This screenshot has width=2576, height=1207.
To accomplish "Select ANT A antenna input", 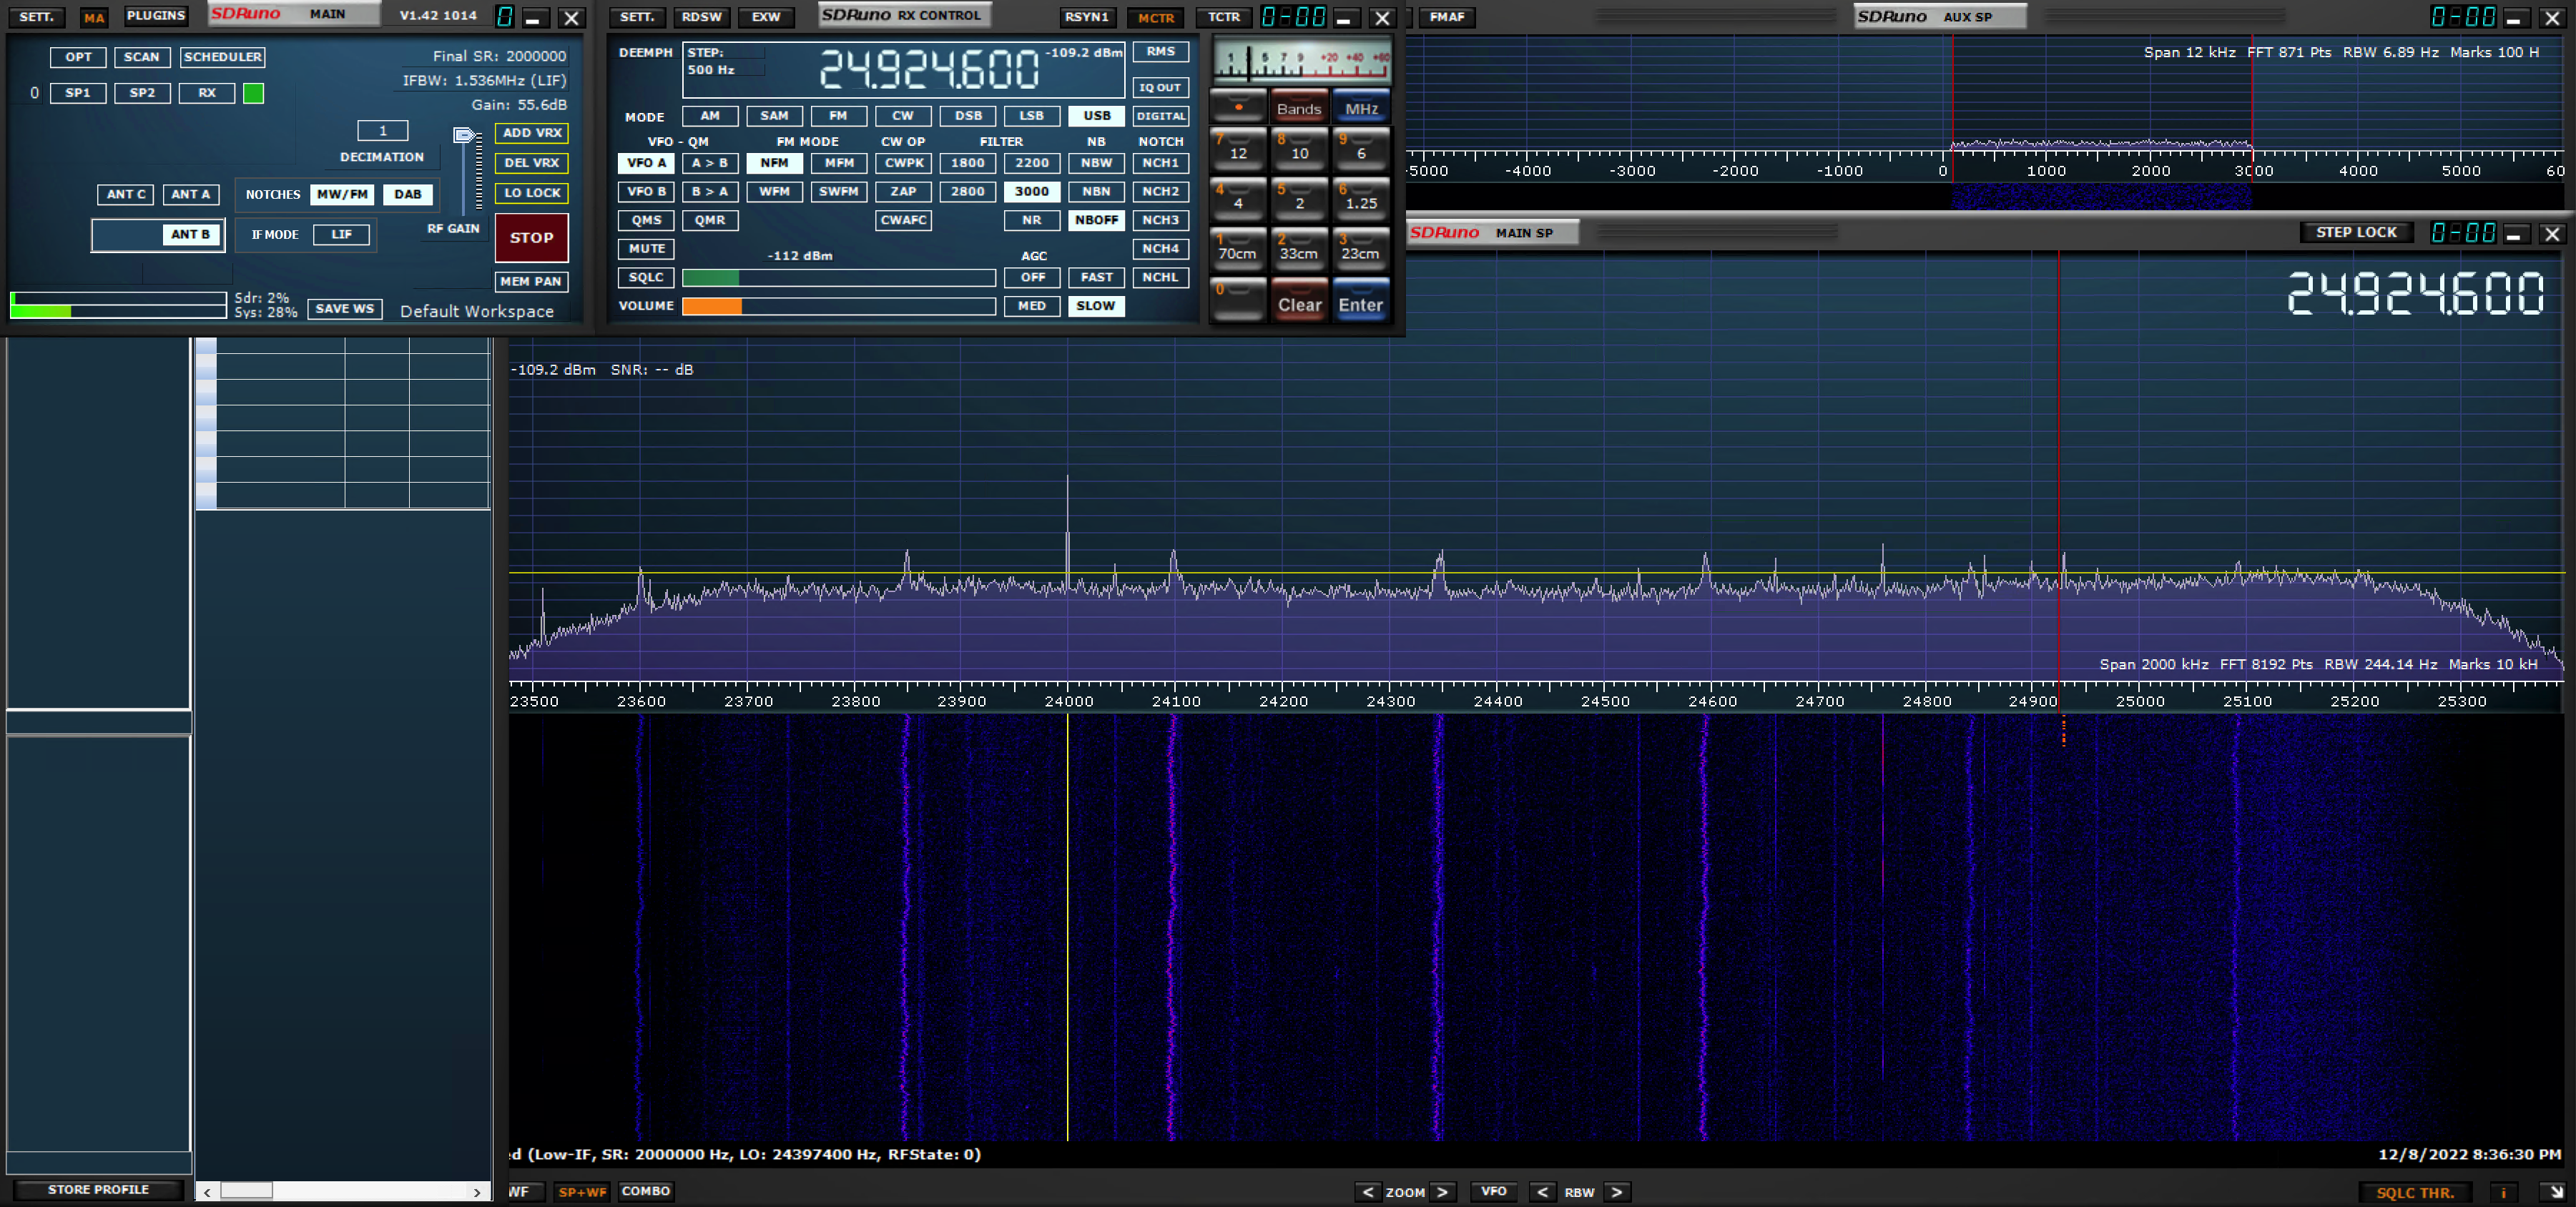I will click(x=190, y=194).
